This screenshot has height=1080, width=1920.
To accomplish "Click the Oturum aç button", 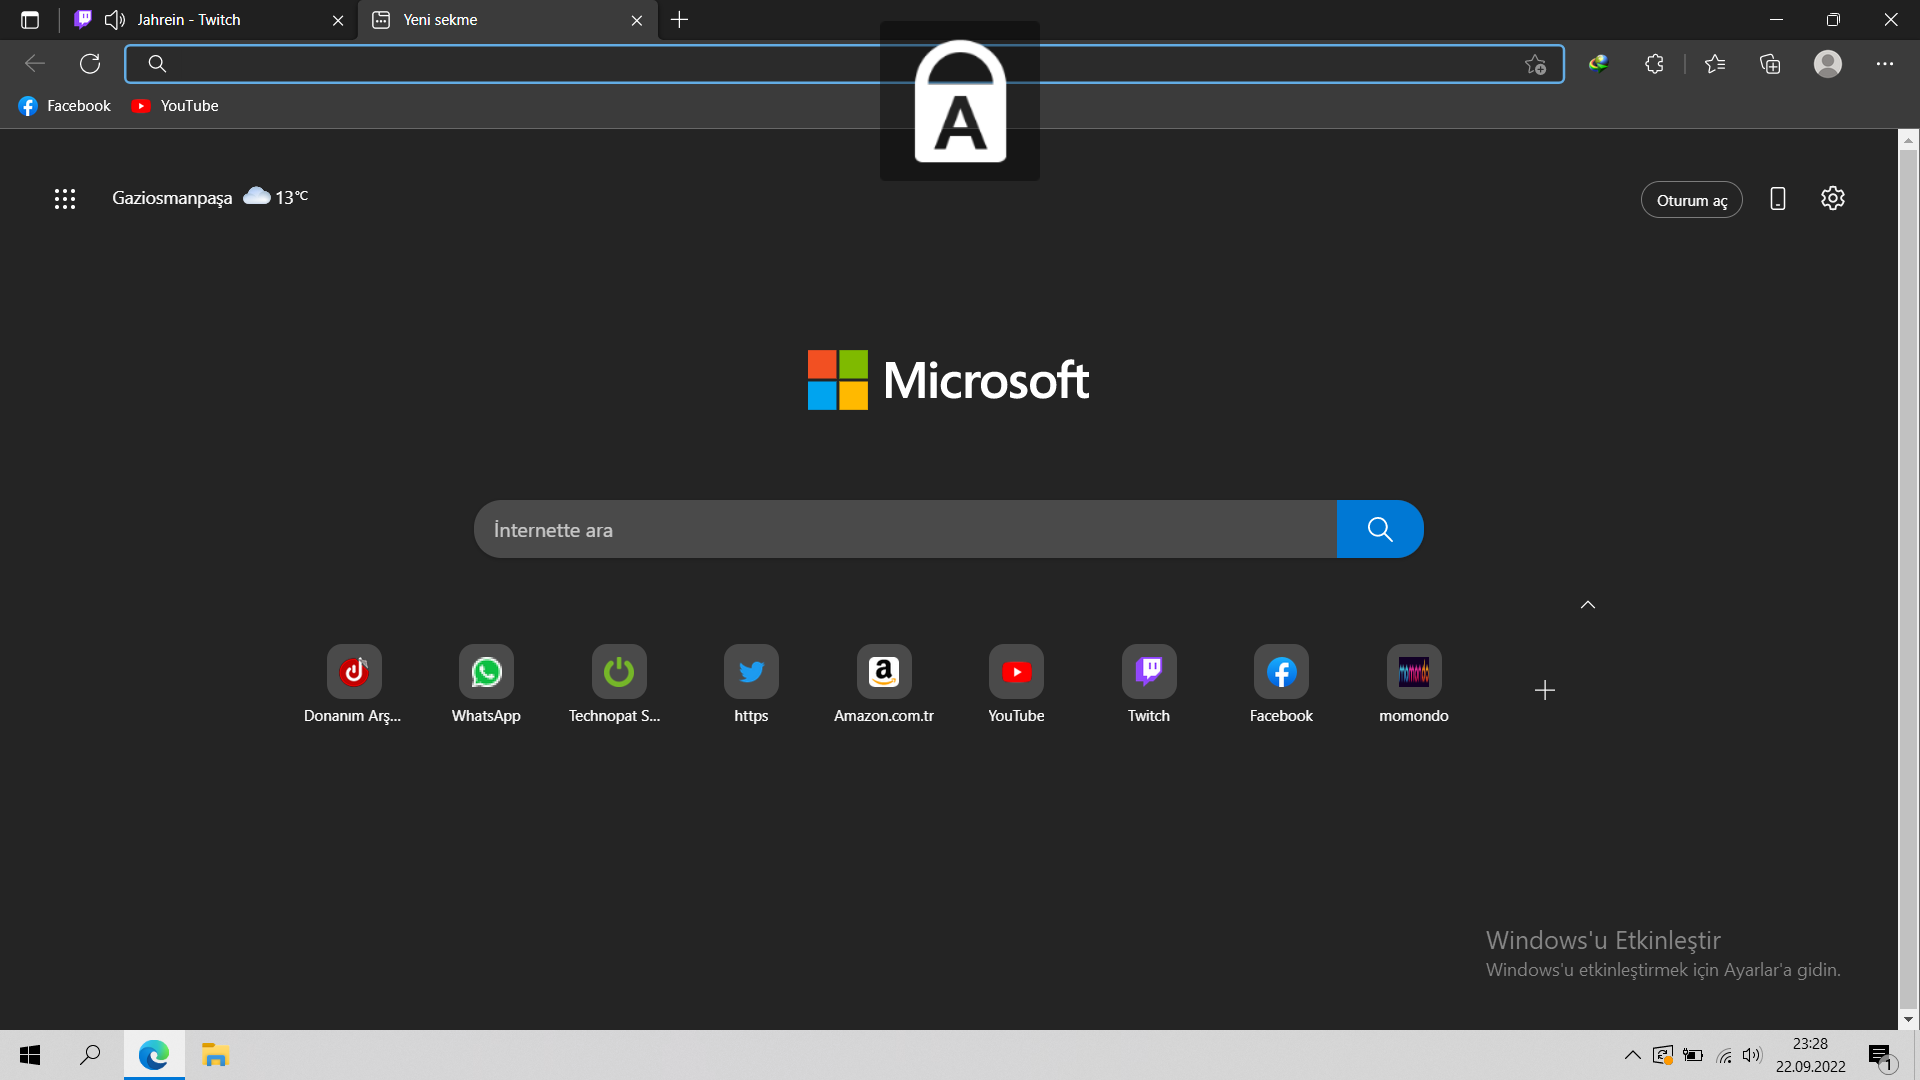I will [x=1691, y=200].
